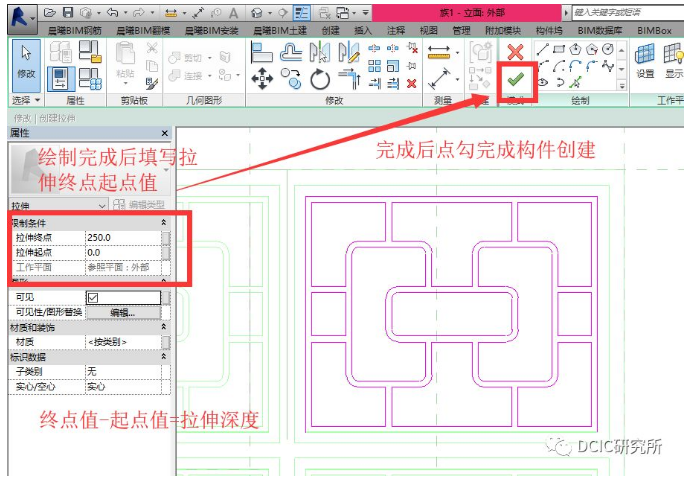This screenshot has height=480, width=690.
Task: Click the 拉伸终点 value field 250.0
Action: pos(123,238)
